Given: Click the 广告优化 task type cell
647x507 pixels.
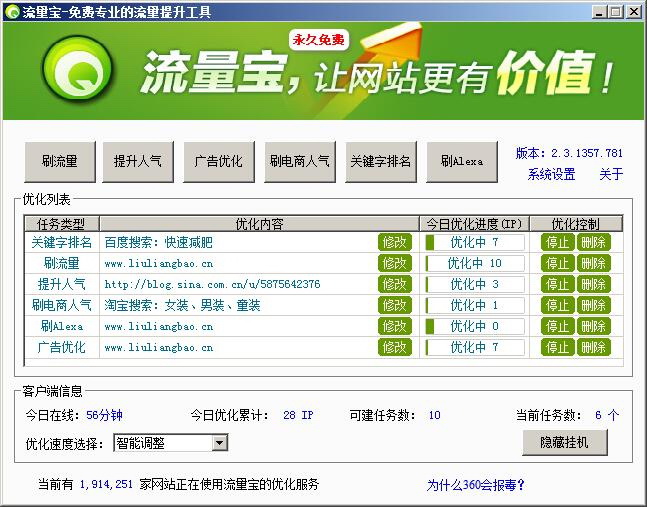Looking at the screenshot, I should [61, 347].
